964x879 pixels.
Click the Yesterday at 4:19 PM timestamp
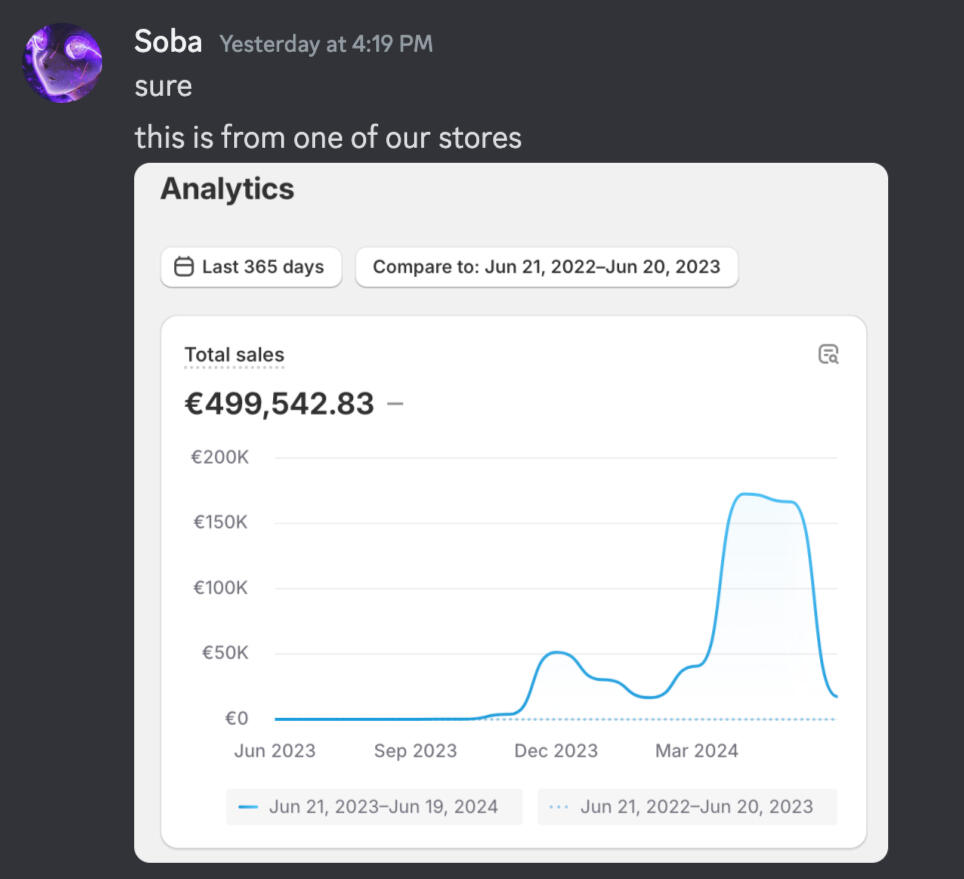[326, 44]
